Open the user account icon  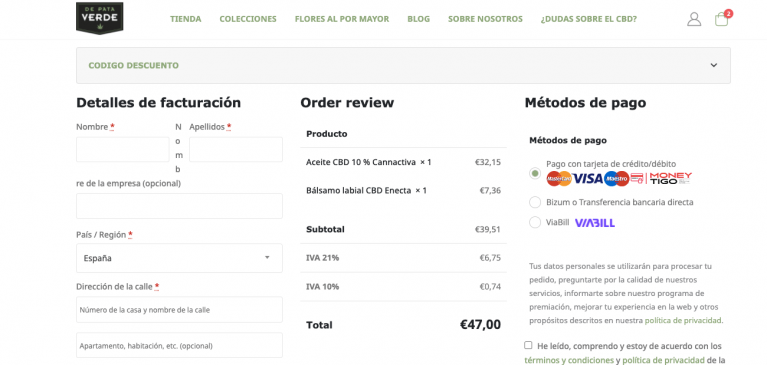(694, 19)
